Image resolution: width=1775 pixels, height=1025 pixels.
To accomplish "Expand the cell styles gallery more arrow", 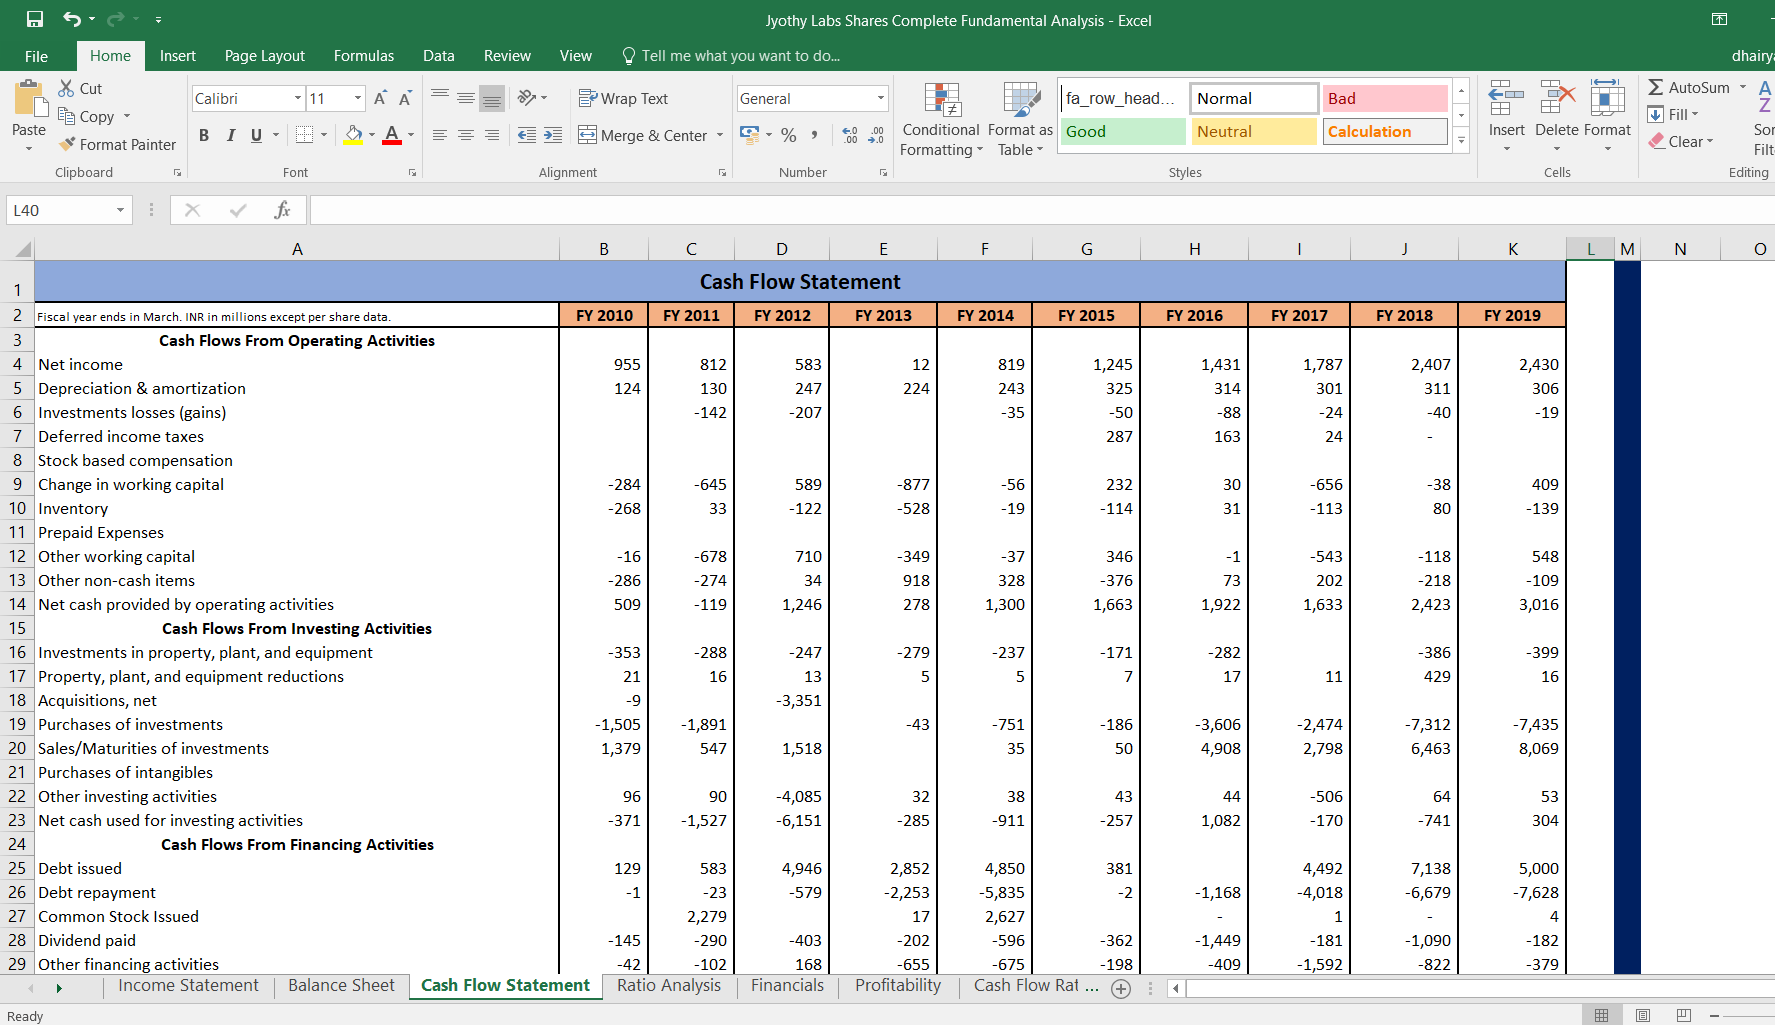I will (x=1461, y=141).
